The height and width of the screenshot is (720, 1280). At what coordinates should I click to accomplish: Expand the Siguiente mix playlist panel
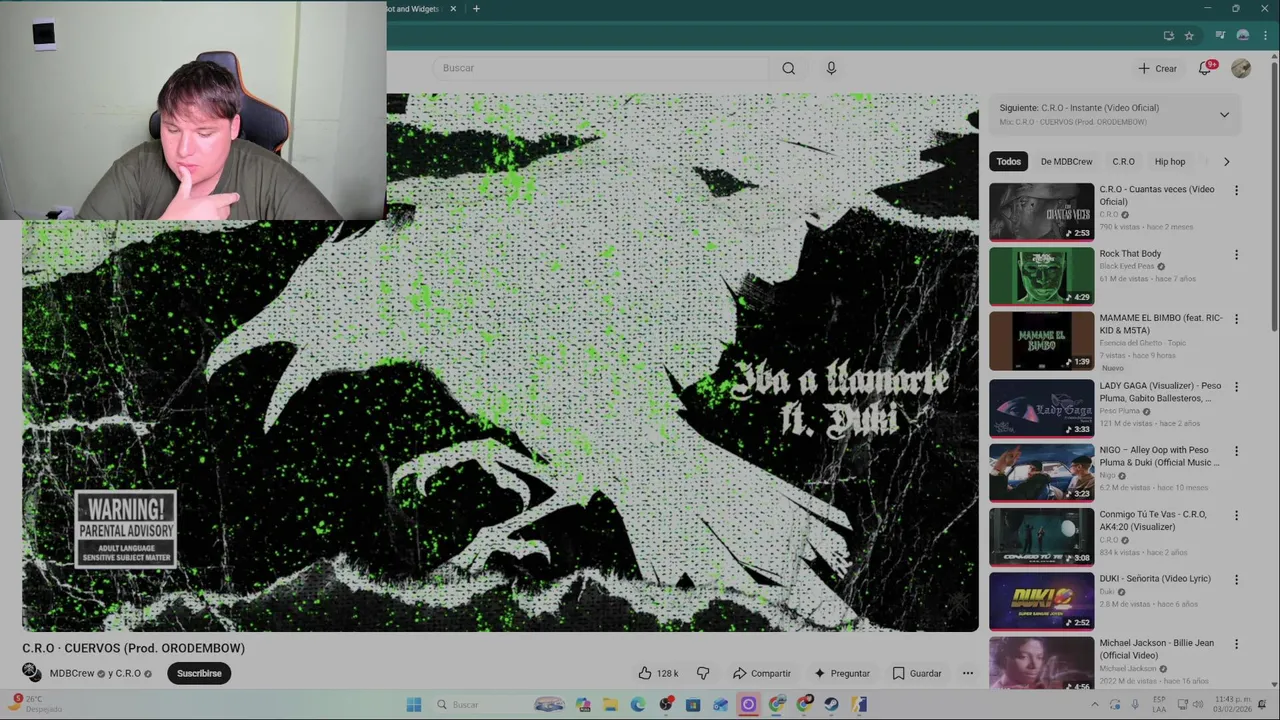(1224, 115)
